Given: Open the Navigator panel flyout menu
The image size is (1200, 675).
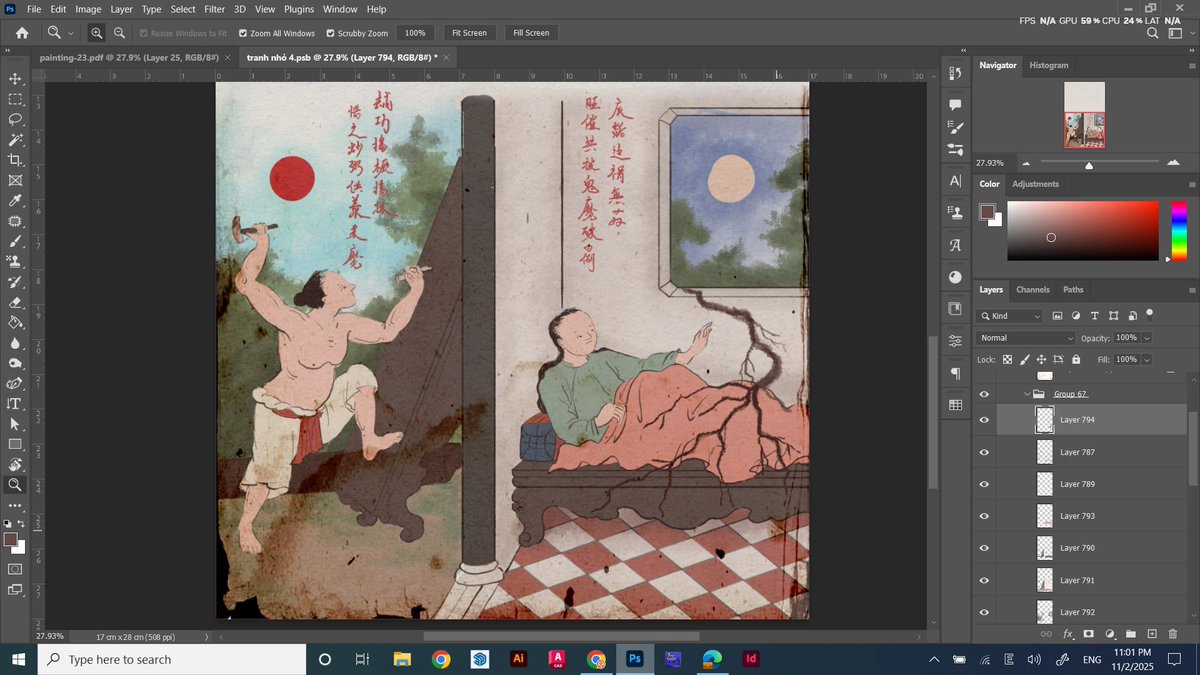Looking at the screenshot, I should (1191, 65).
